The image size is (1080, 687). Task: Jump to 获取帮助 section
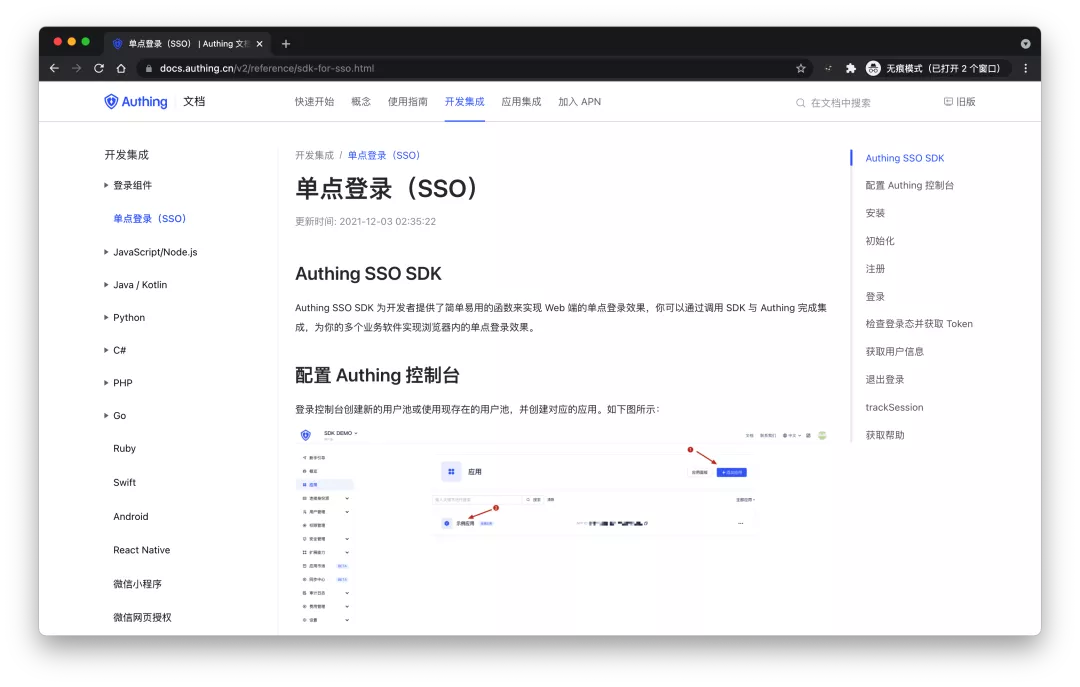(x=884, y=435)
